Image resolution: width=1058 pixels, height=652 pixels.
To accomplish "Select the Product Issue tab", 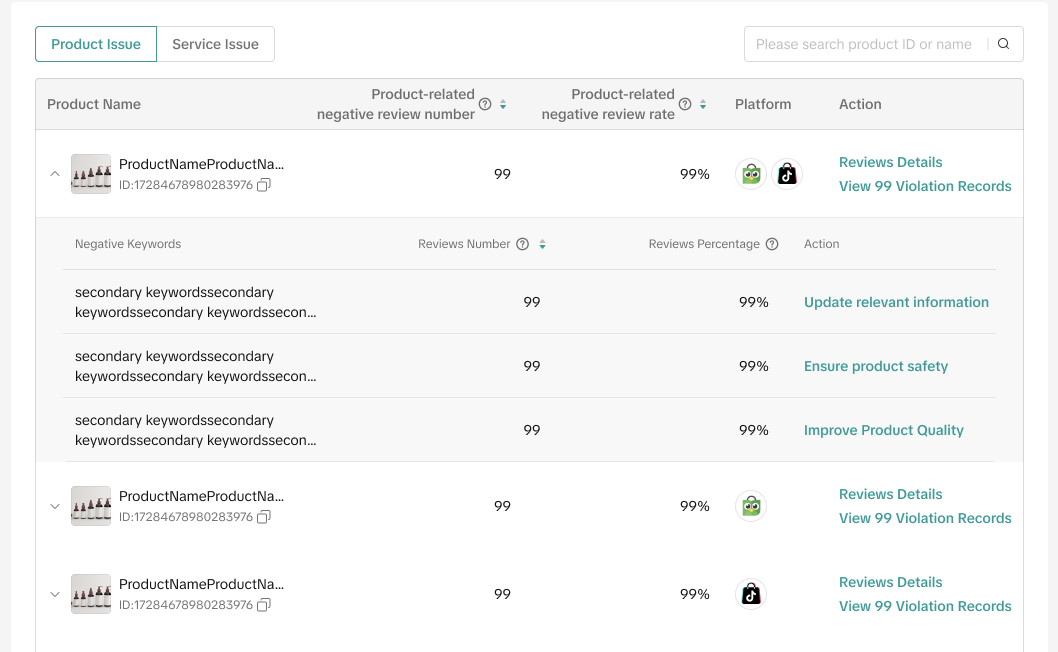I will tap(96, 44).
